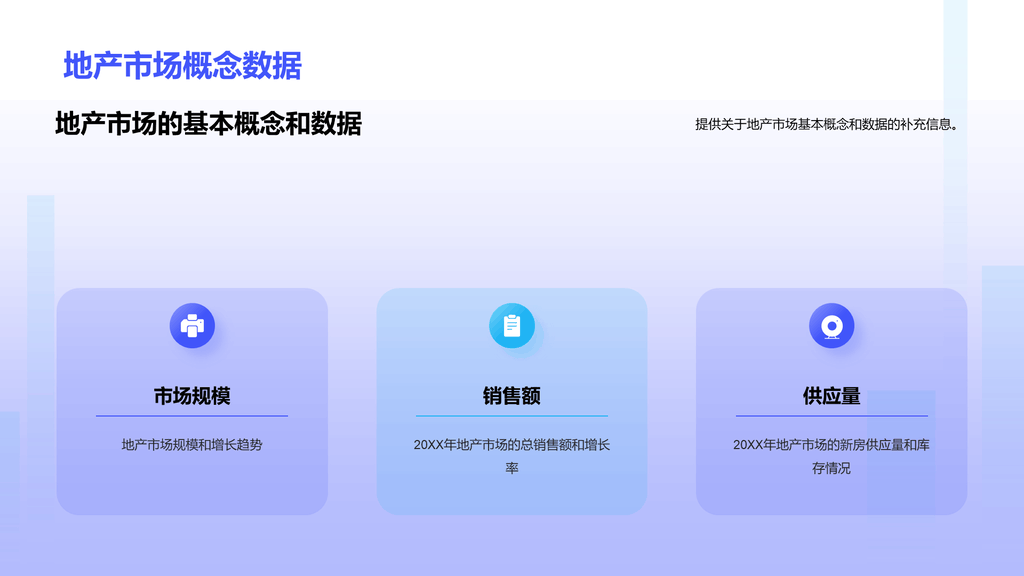Image resolution: width=1024 pixels, height=576 pixels.
Task: Click the printer icon above 市场规模
Action: pyautogui.click(x=192, y=326)
